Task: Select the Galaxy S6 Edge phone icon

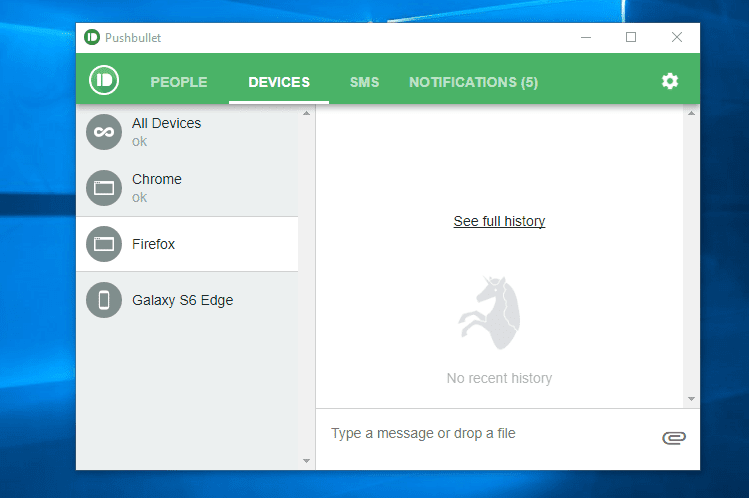Action: [x=104, y=300]
